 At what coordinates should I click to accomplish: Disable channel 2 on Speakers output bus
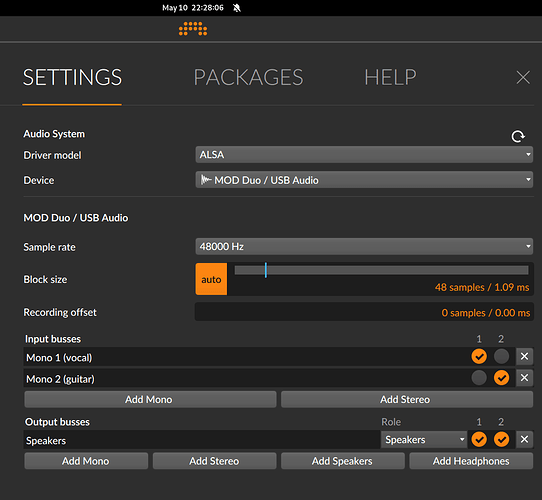point(501,439)
